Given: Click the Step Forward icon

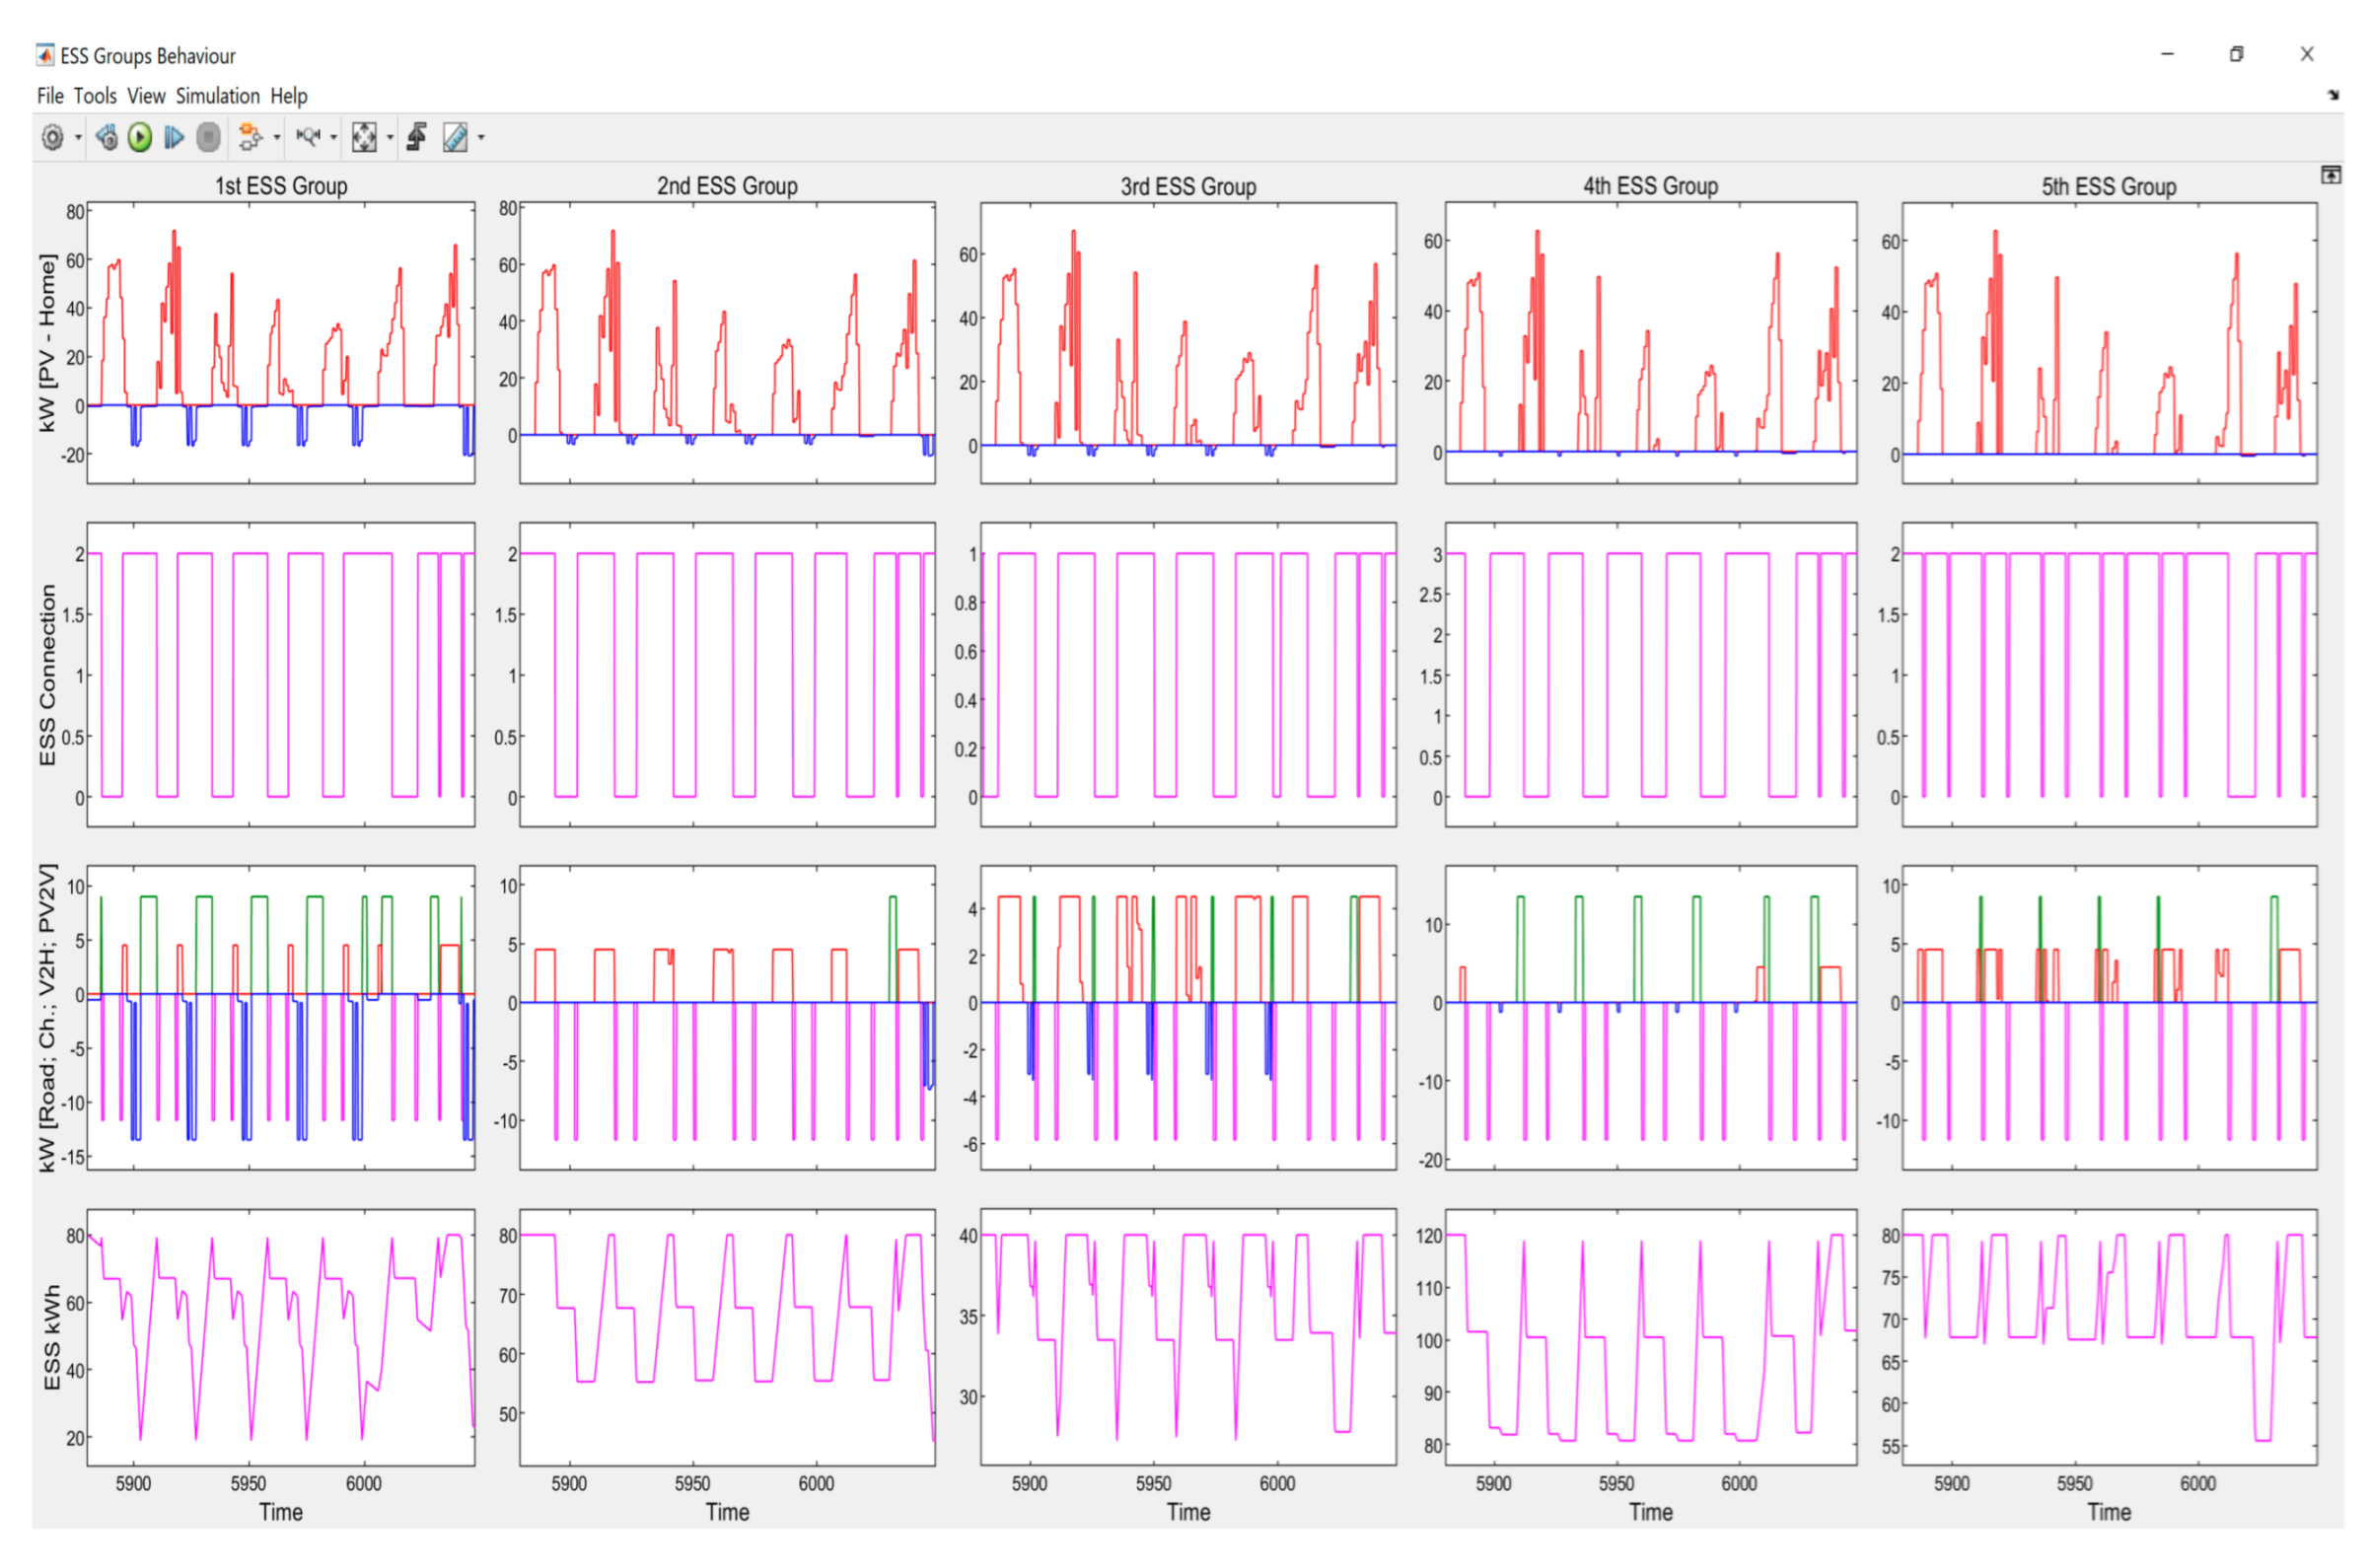Looking at the screenshot, I should [174, 137].
